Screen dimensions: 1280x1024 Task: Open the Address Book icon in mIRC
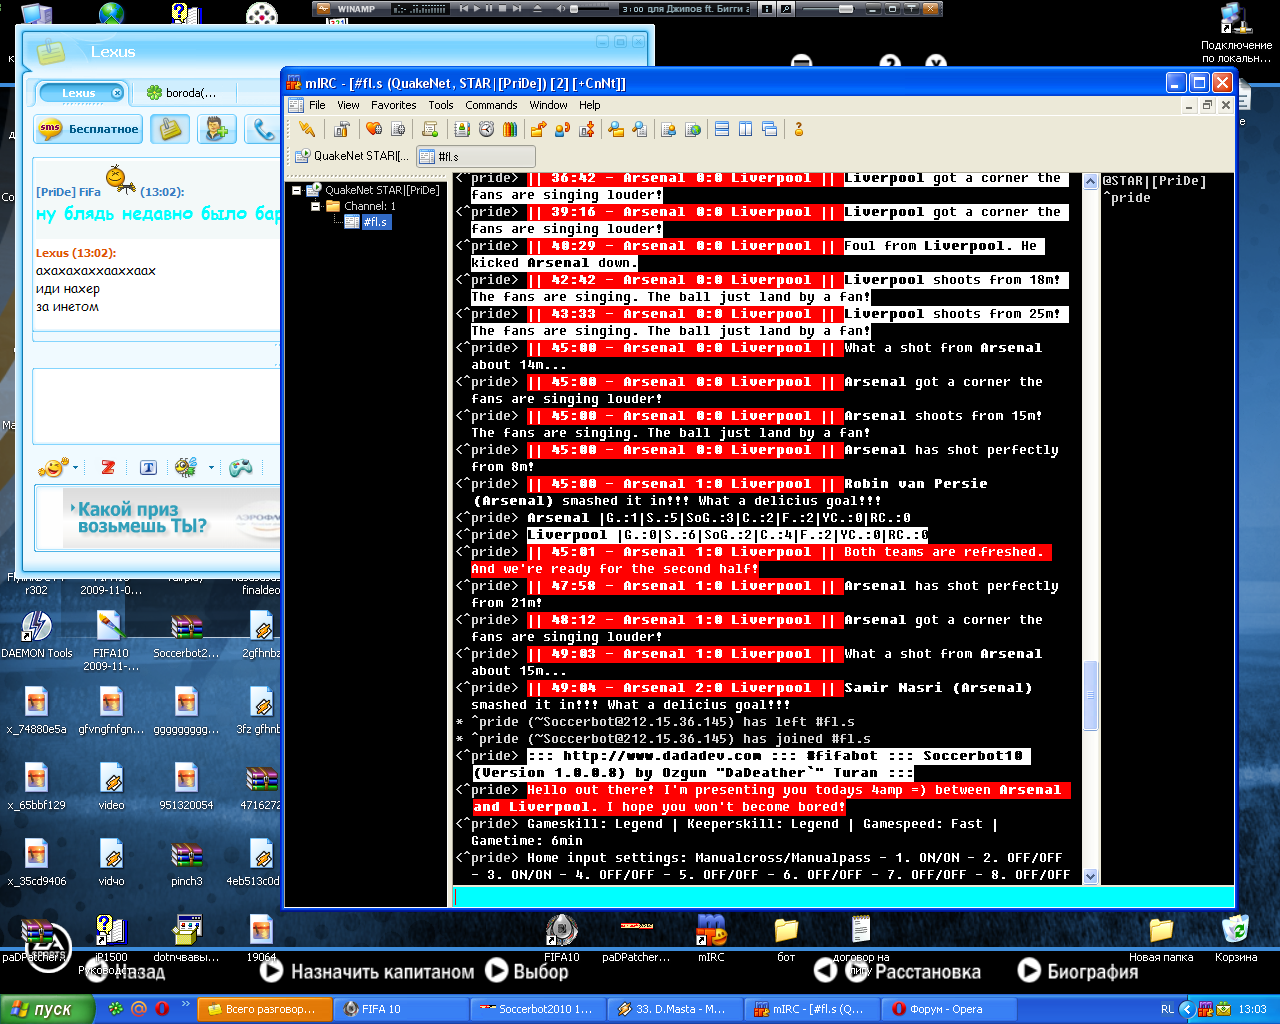point(462,129)
